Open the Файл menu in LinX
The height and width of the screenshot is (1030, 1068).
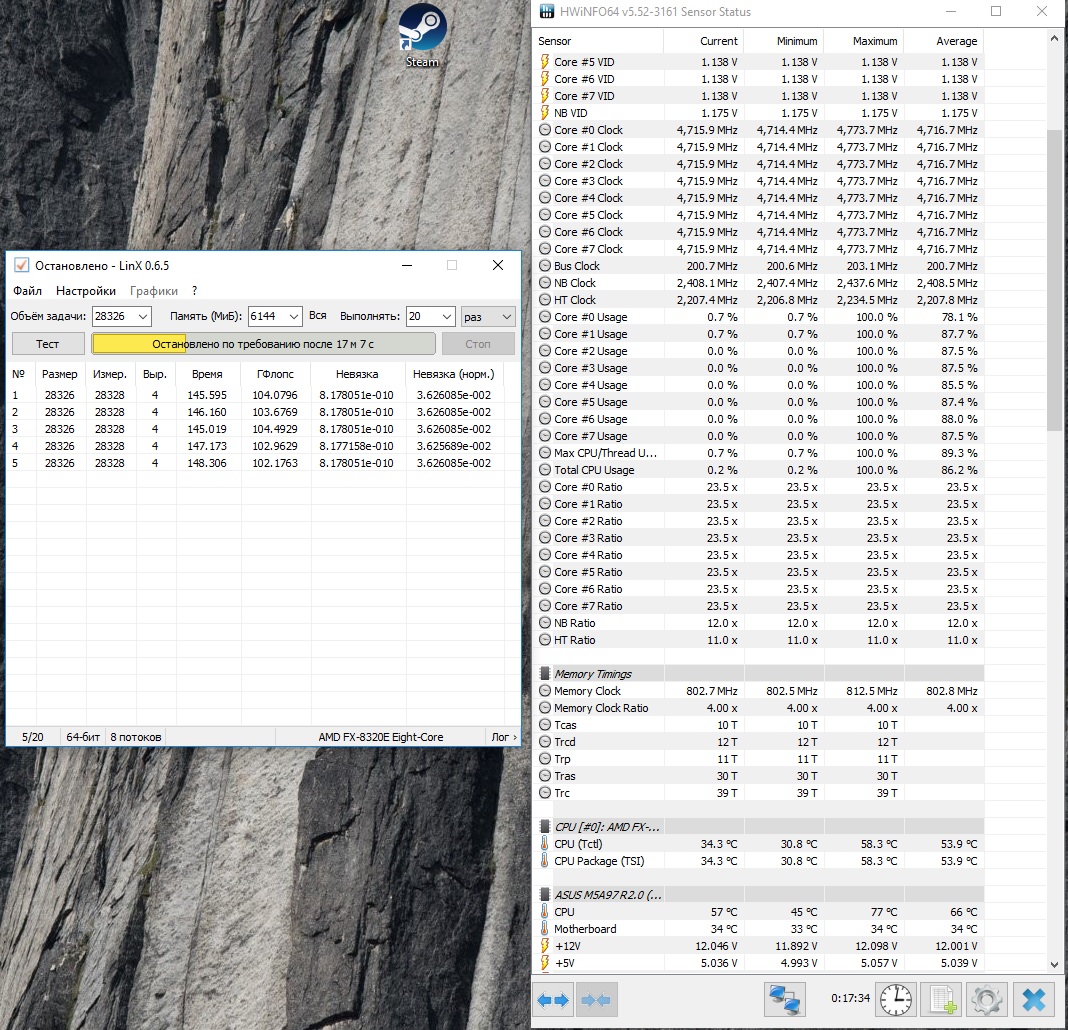(27, 291)
